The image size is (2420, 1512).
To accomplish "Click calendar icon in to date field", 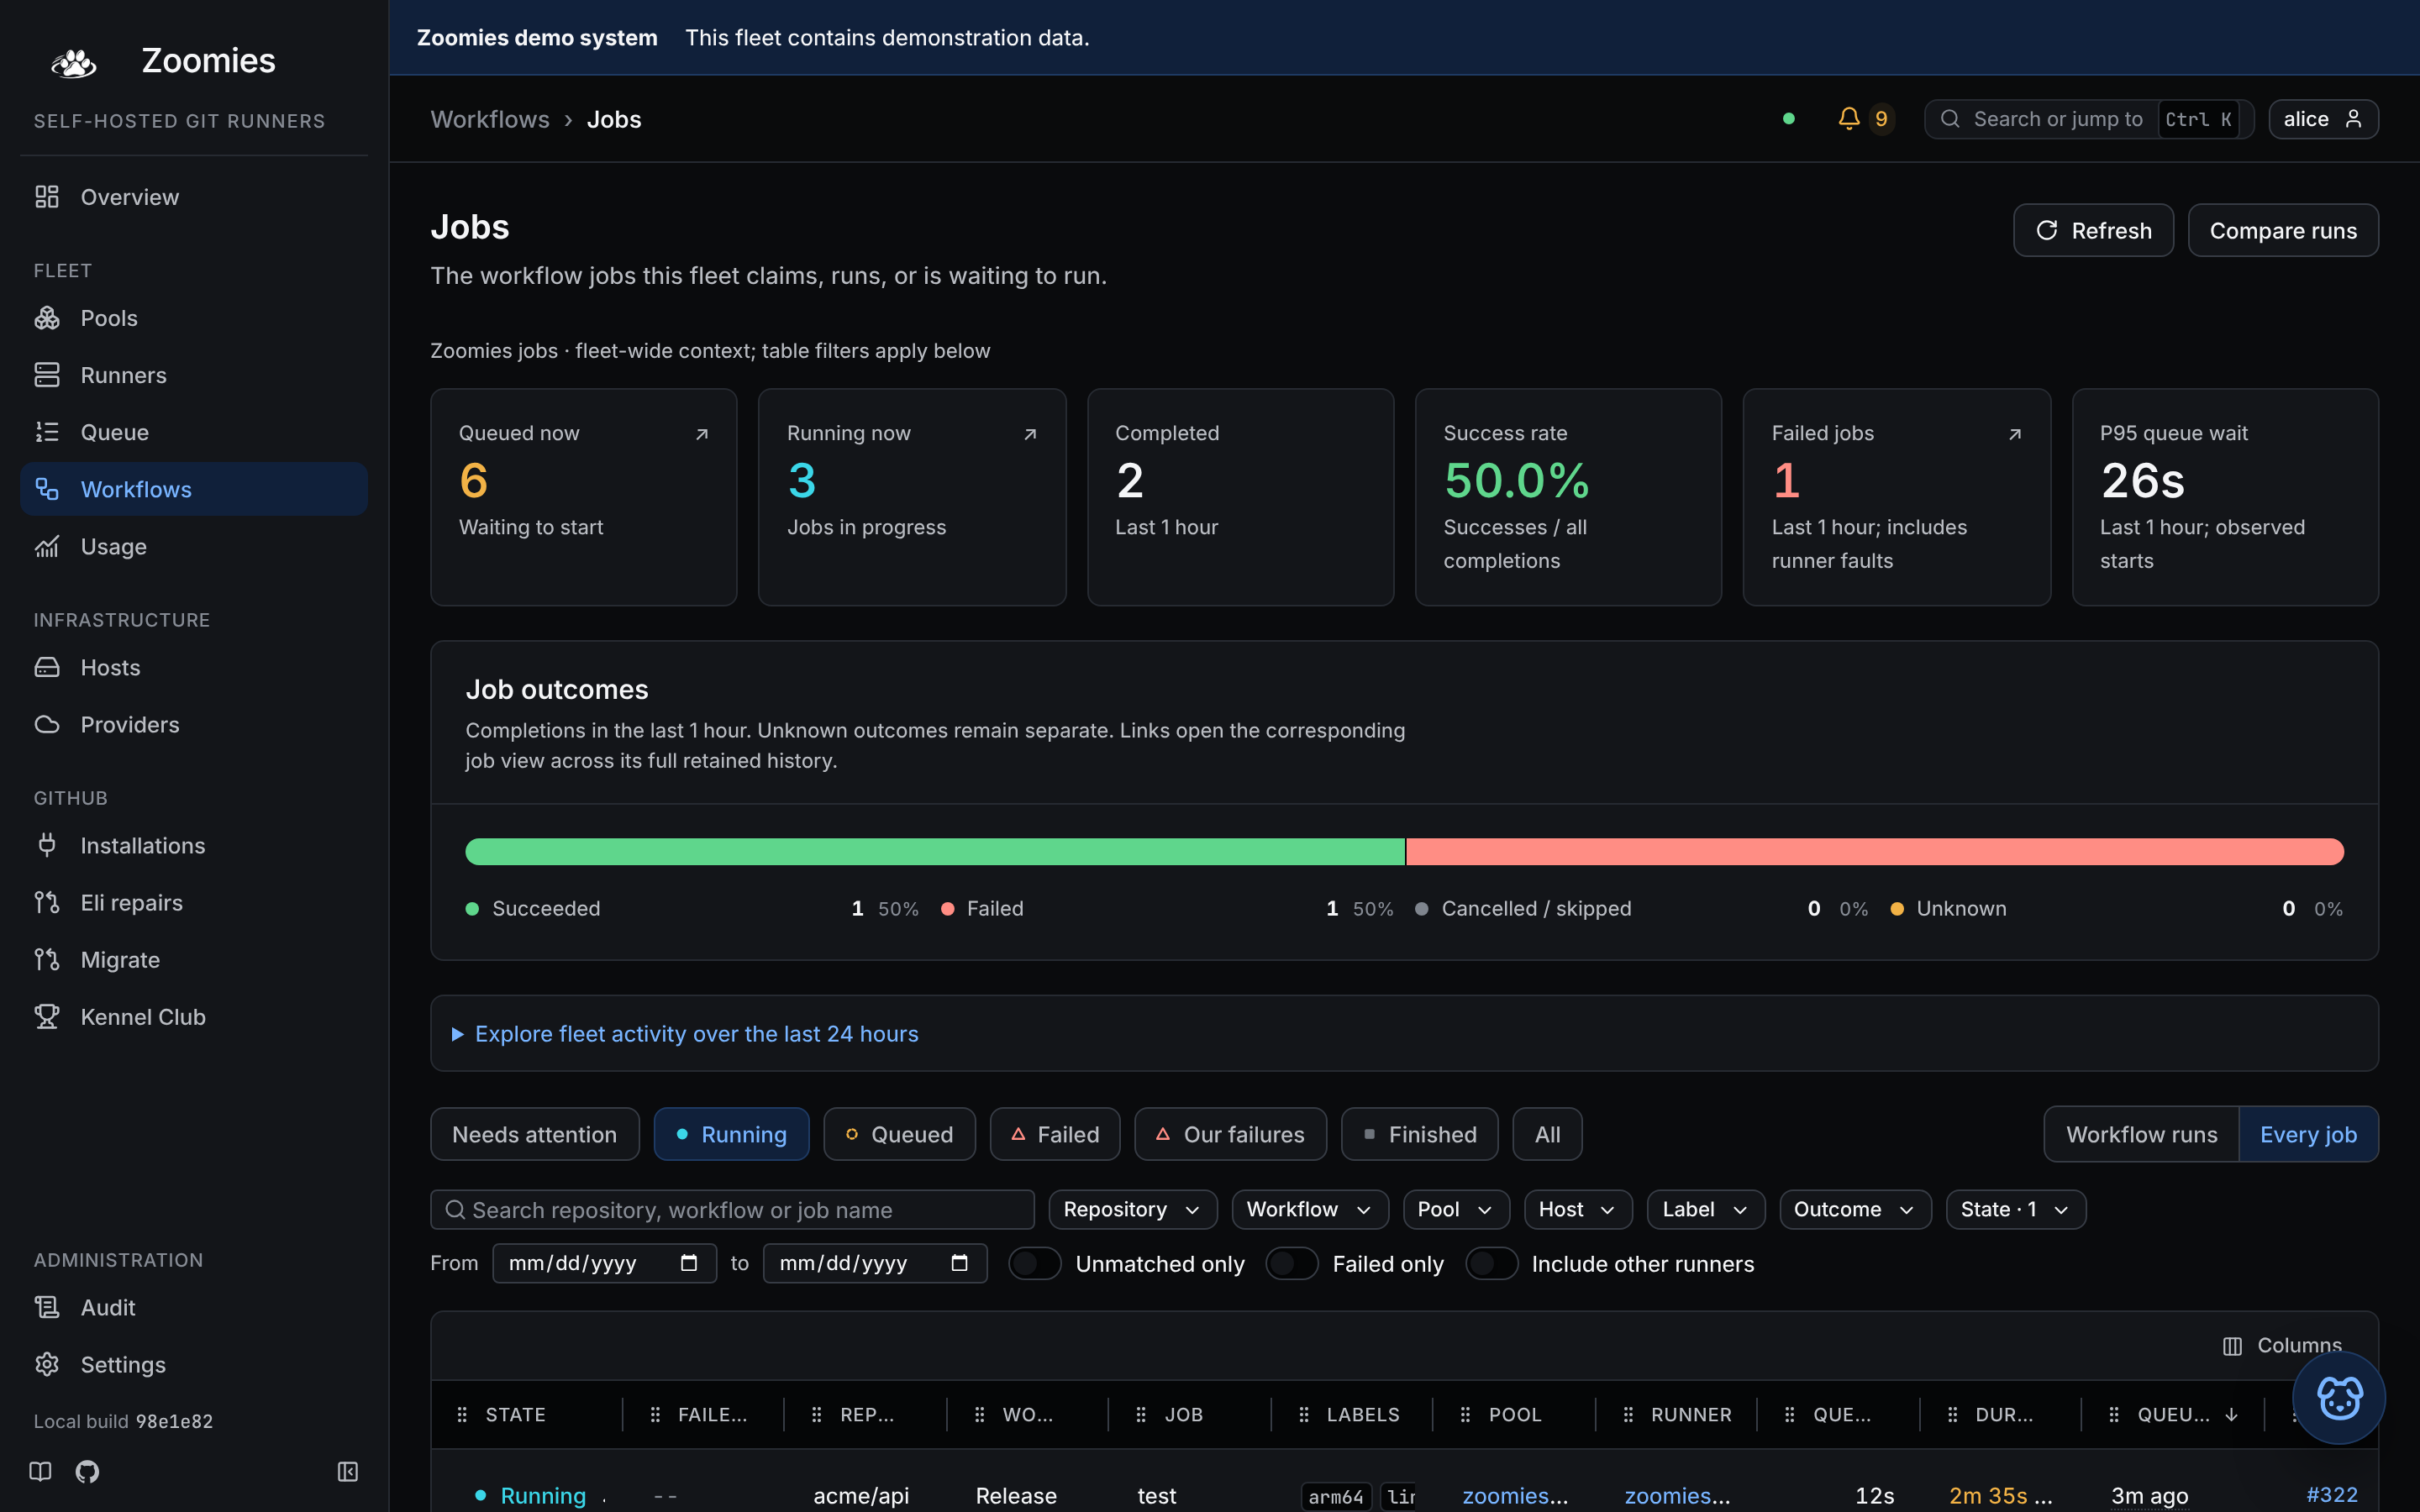I will pos(959,1263).
